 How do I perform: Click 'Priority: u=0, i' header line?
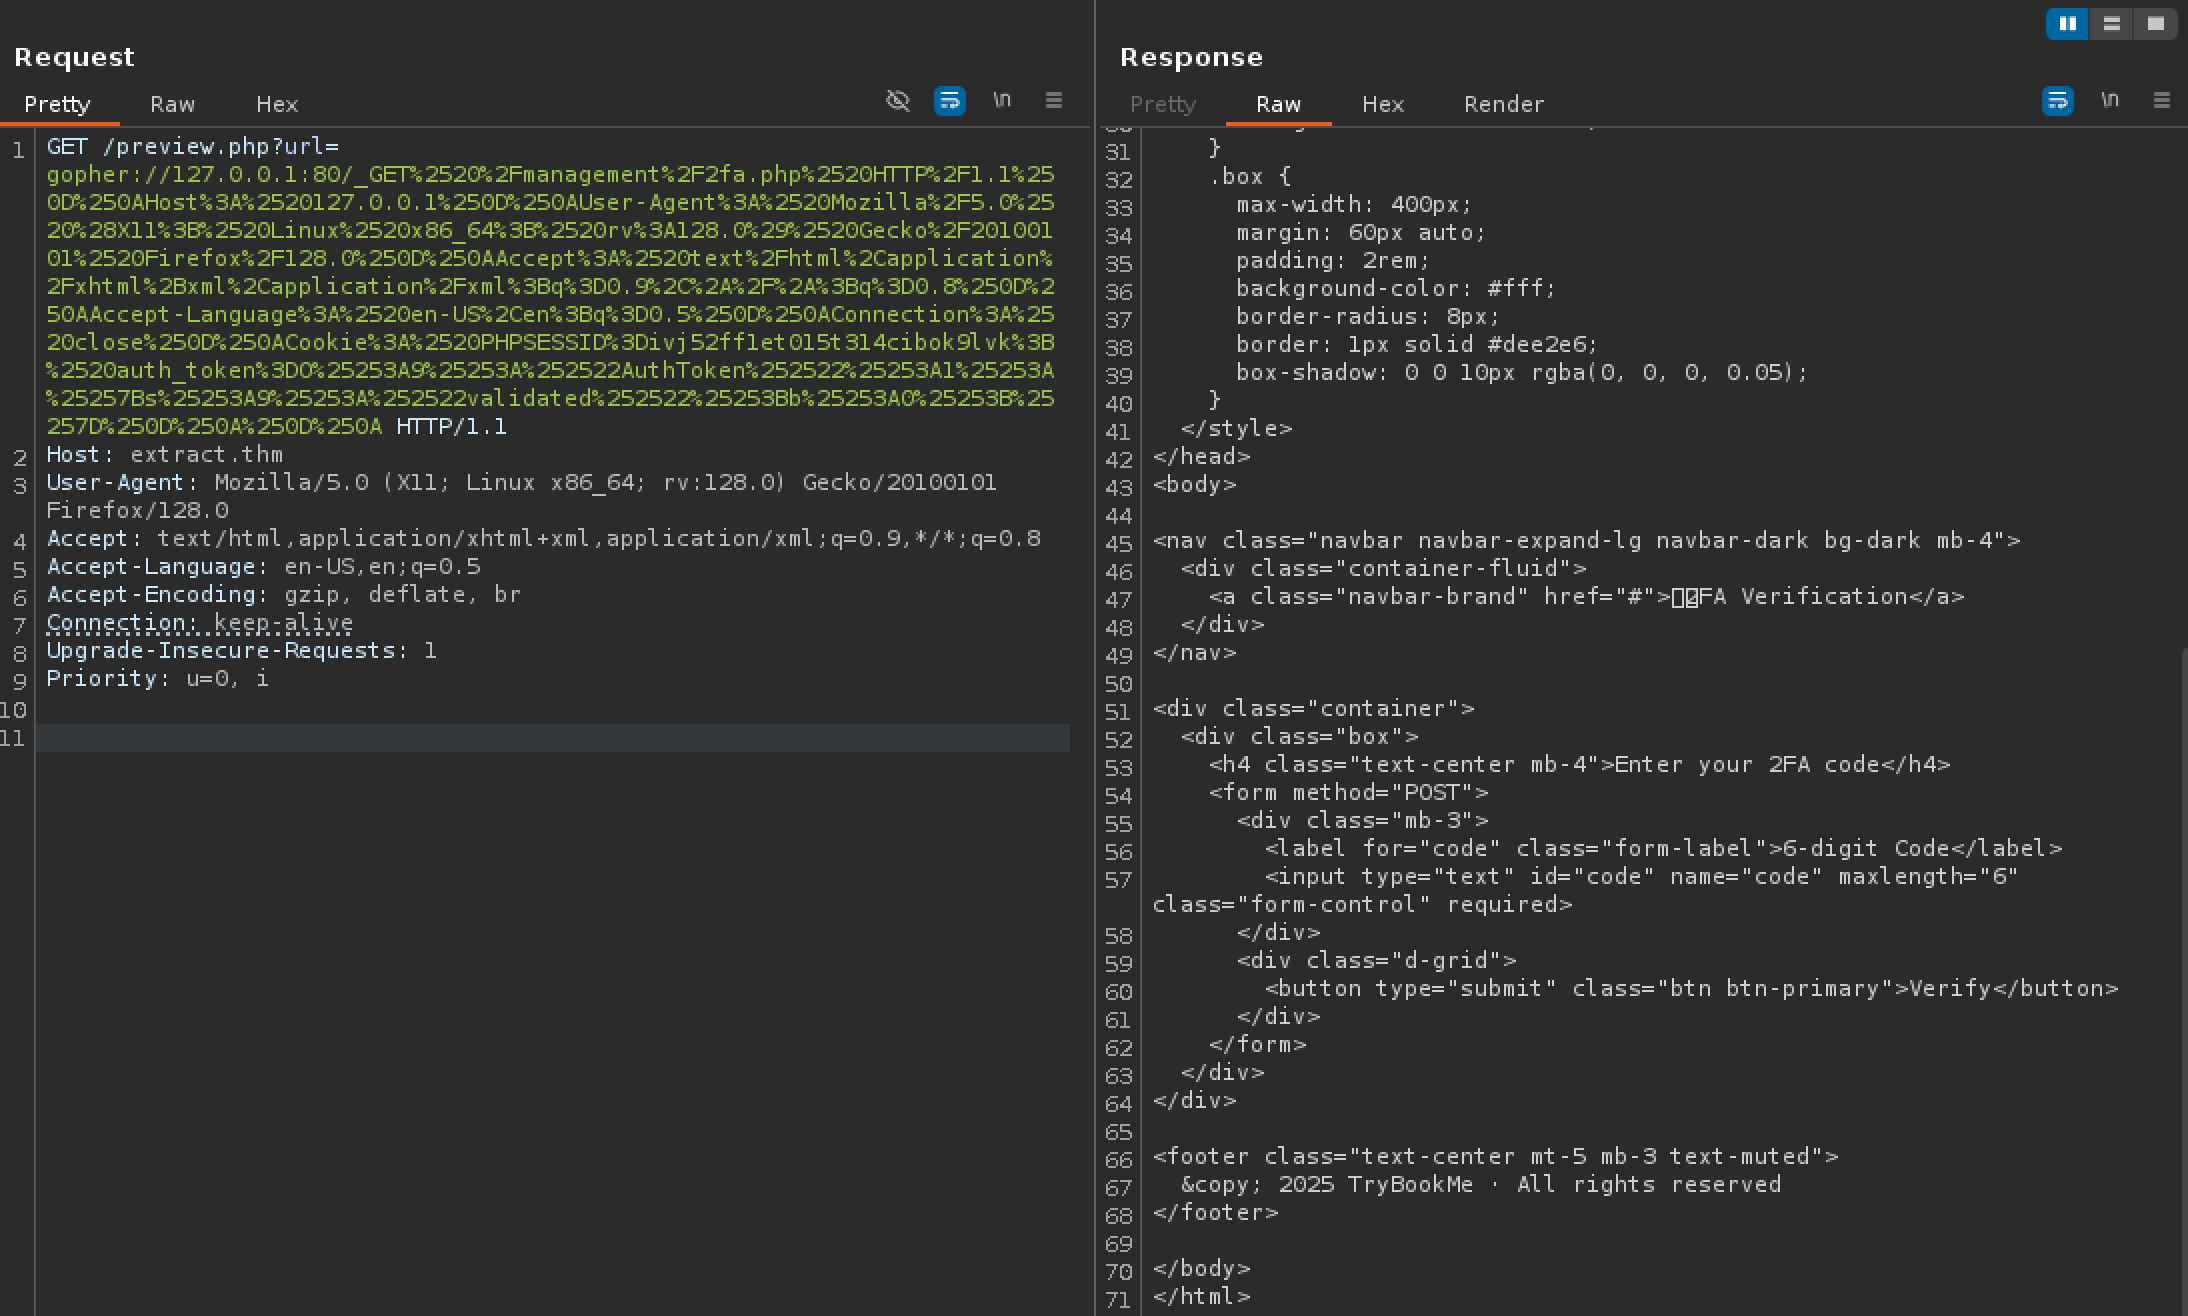pos(158,678)
